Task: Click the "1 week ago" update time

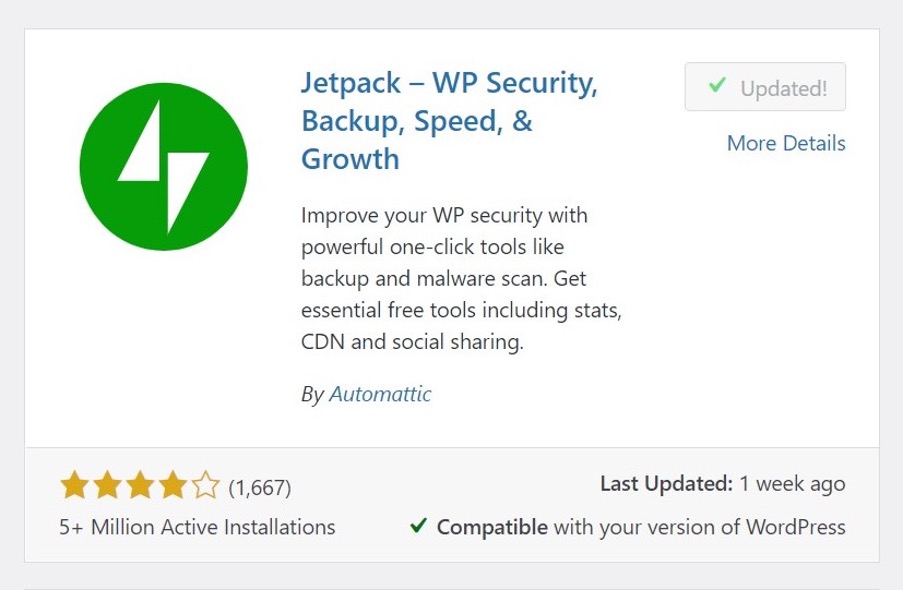Action: click(x=792, y=484)
